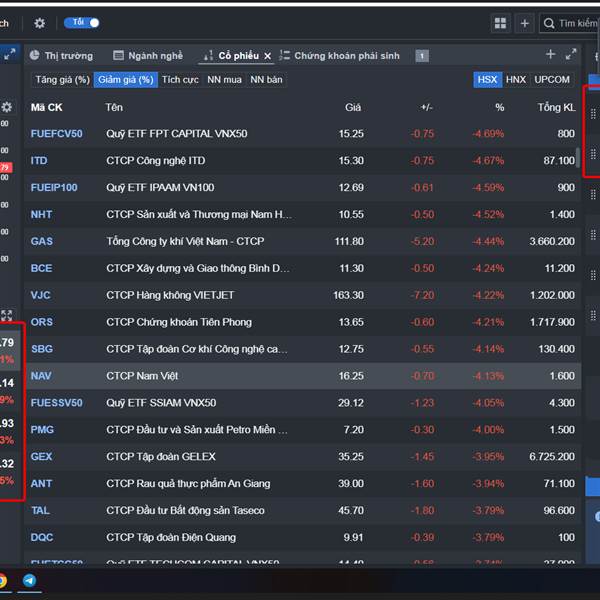Choose the UPCOM exchange
Screen dimensions: 600x600
coord(552,80)
